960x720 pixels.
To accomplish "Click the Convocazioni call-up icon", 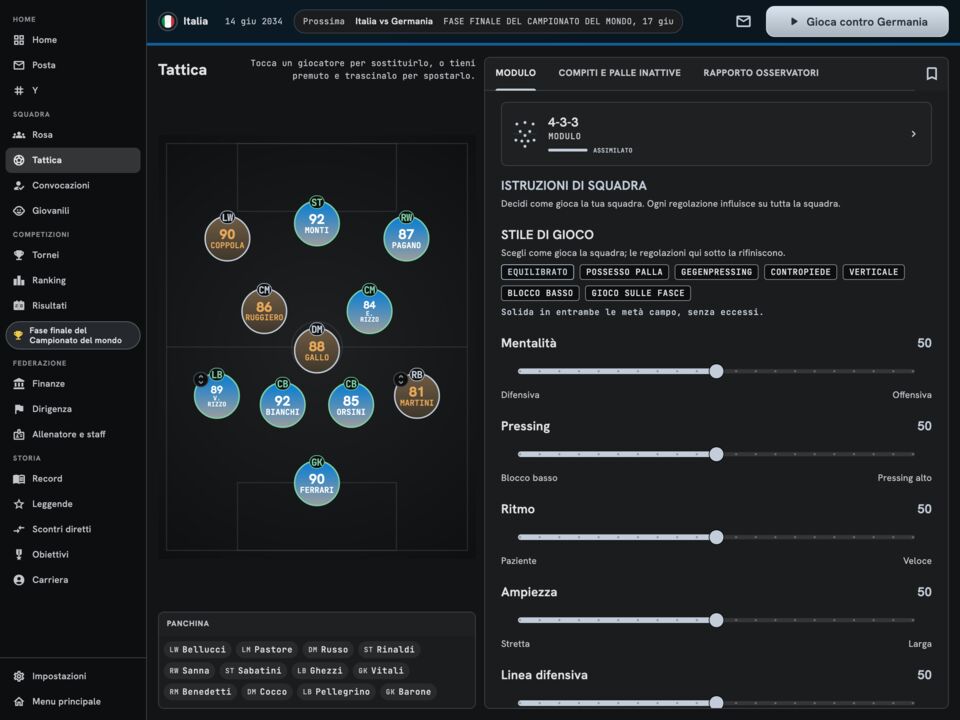I will pos(19,186).
